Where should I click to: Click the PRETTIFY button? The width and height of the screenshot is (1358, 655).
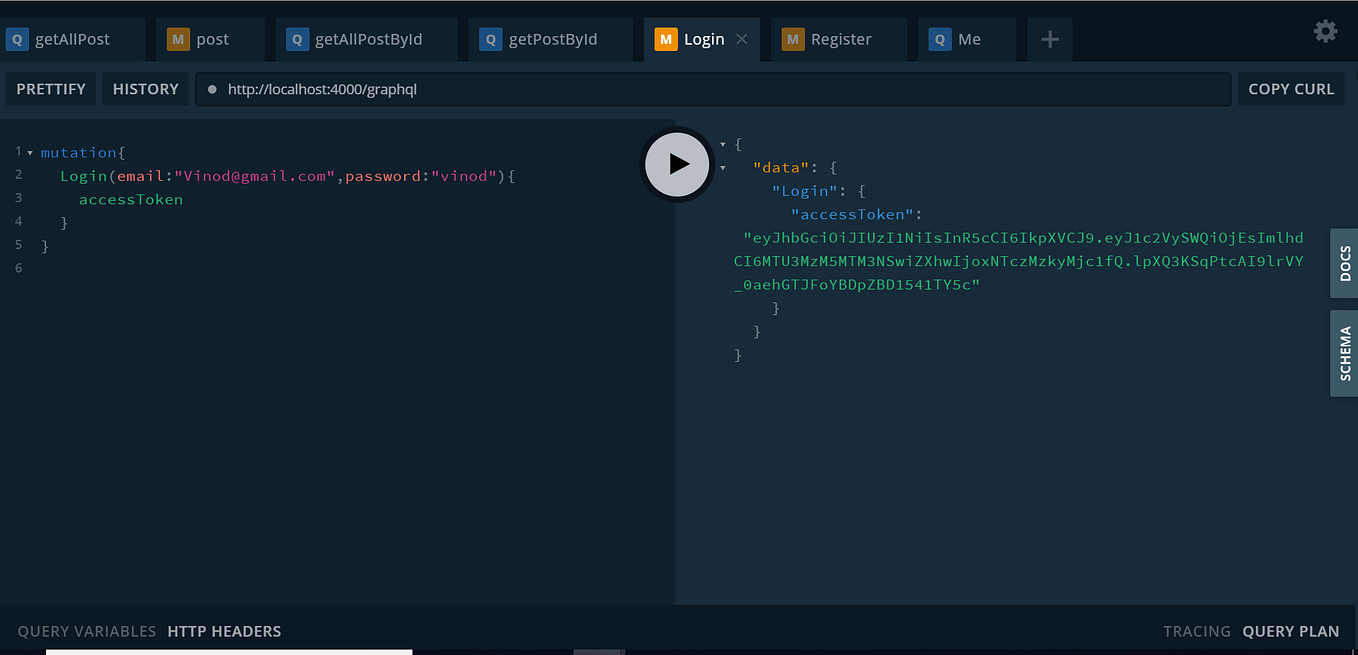50,88
